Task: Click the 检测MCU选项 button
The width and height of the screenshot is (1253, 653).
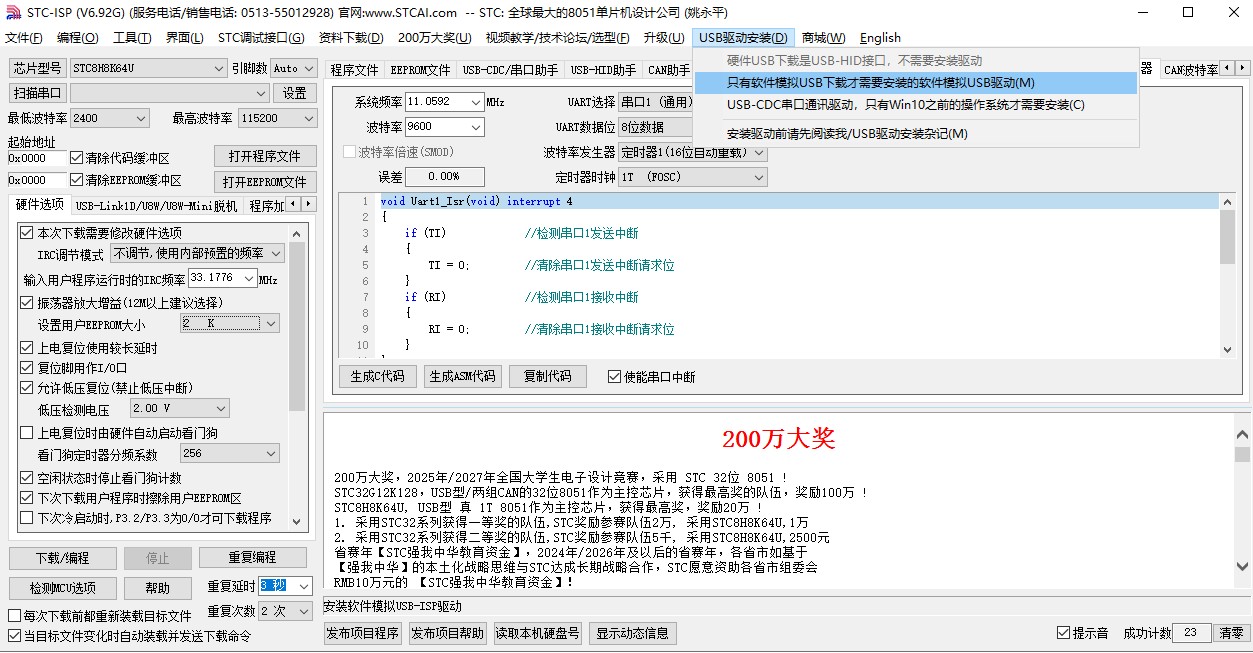Action: (x=62, y=588)
